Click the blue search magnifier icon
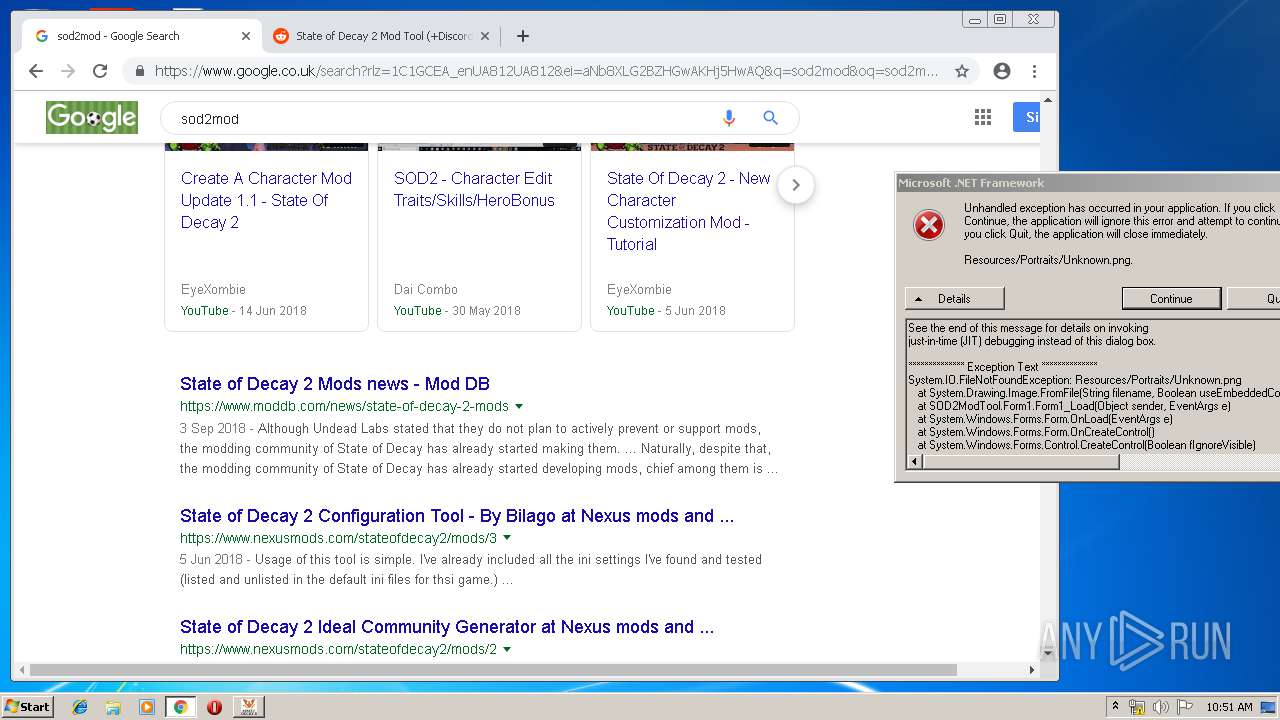Image resolution: width=1280 pixels, height=720 pixels. coord(770,118)
